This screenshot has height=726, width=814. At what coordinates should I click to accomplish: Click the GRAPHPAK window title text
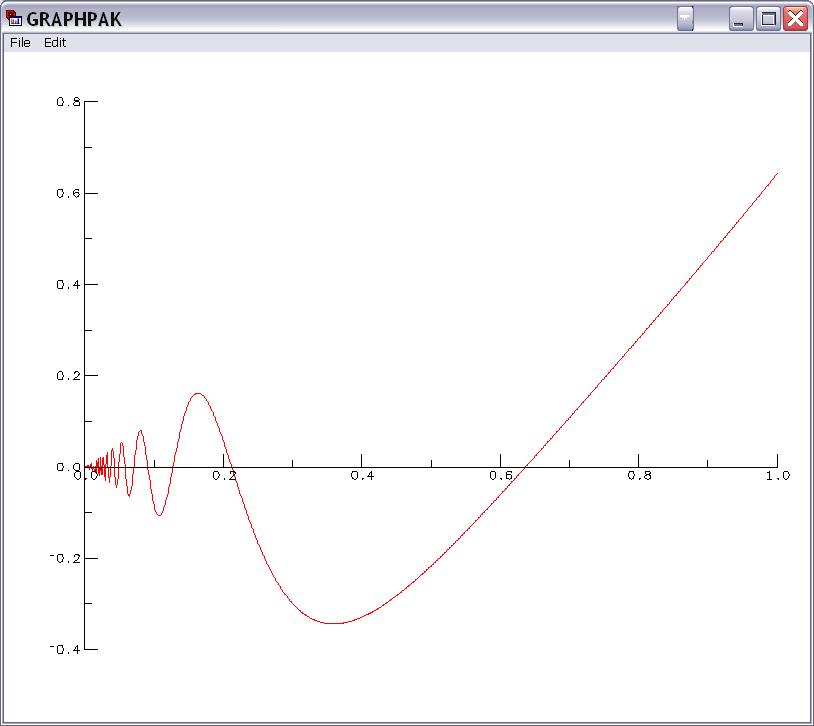(74, 19)
